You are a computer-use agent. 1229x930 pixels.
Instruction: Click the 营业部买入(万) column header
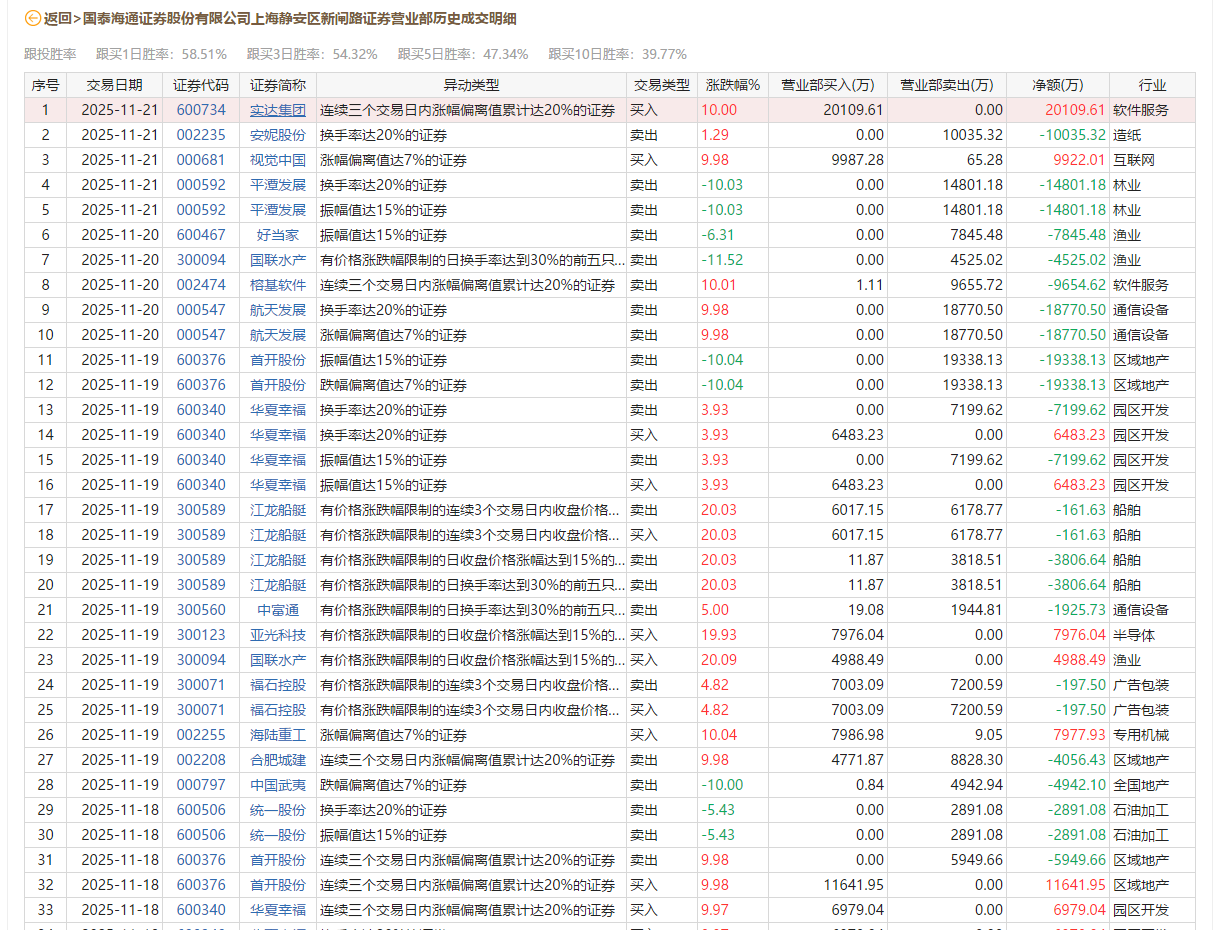(x=828, y=85)
